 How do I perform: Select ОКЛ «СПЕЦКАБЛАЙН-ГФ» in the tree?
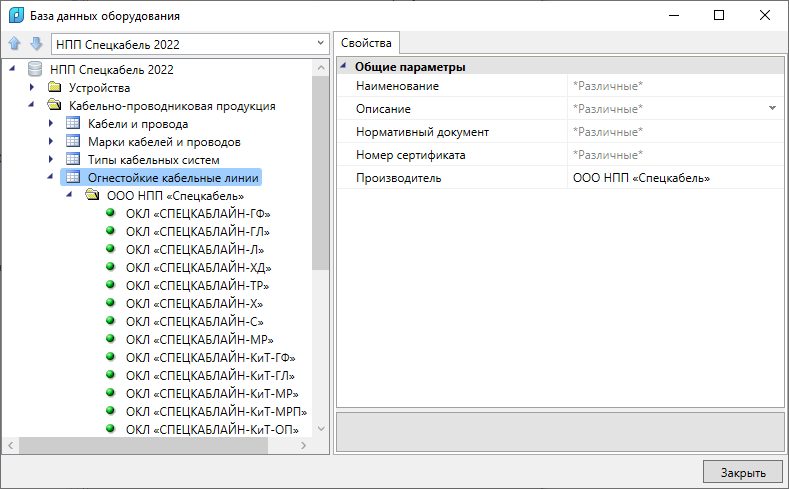(x=198, y=214)
